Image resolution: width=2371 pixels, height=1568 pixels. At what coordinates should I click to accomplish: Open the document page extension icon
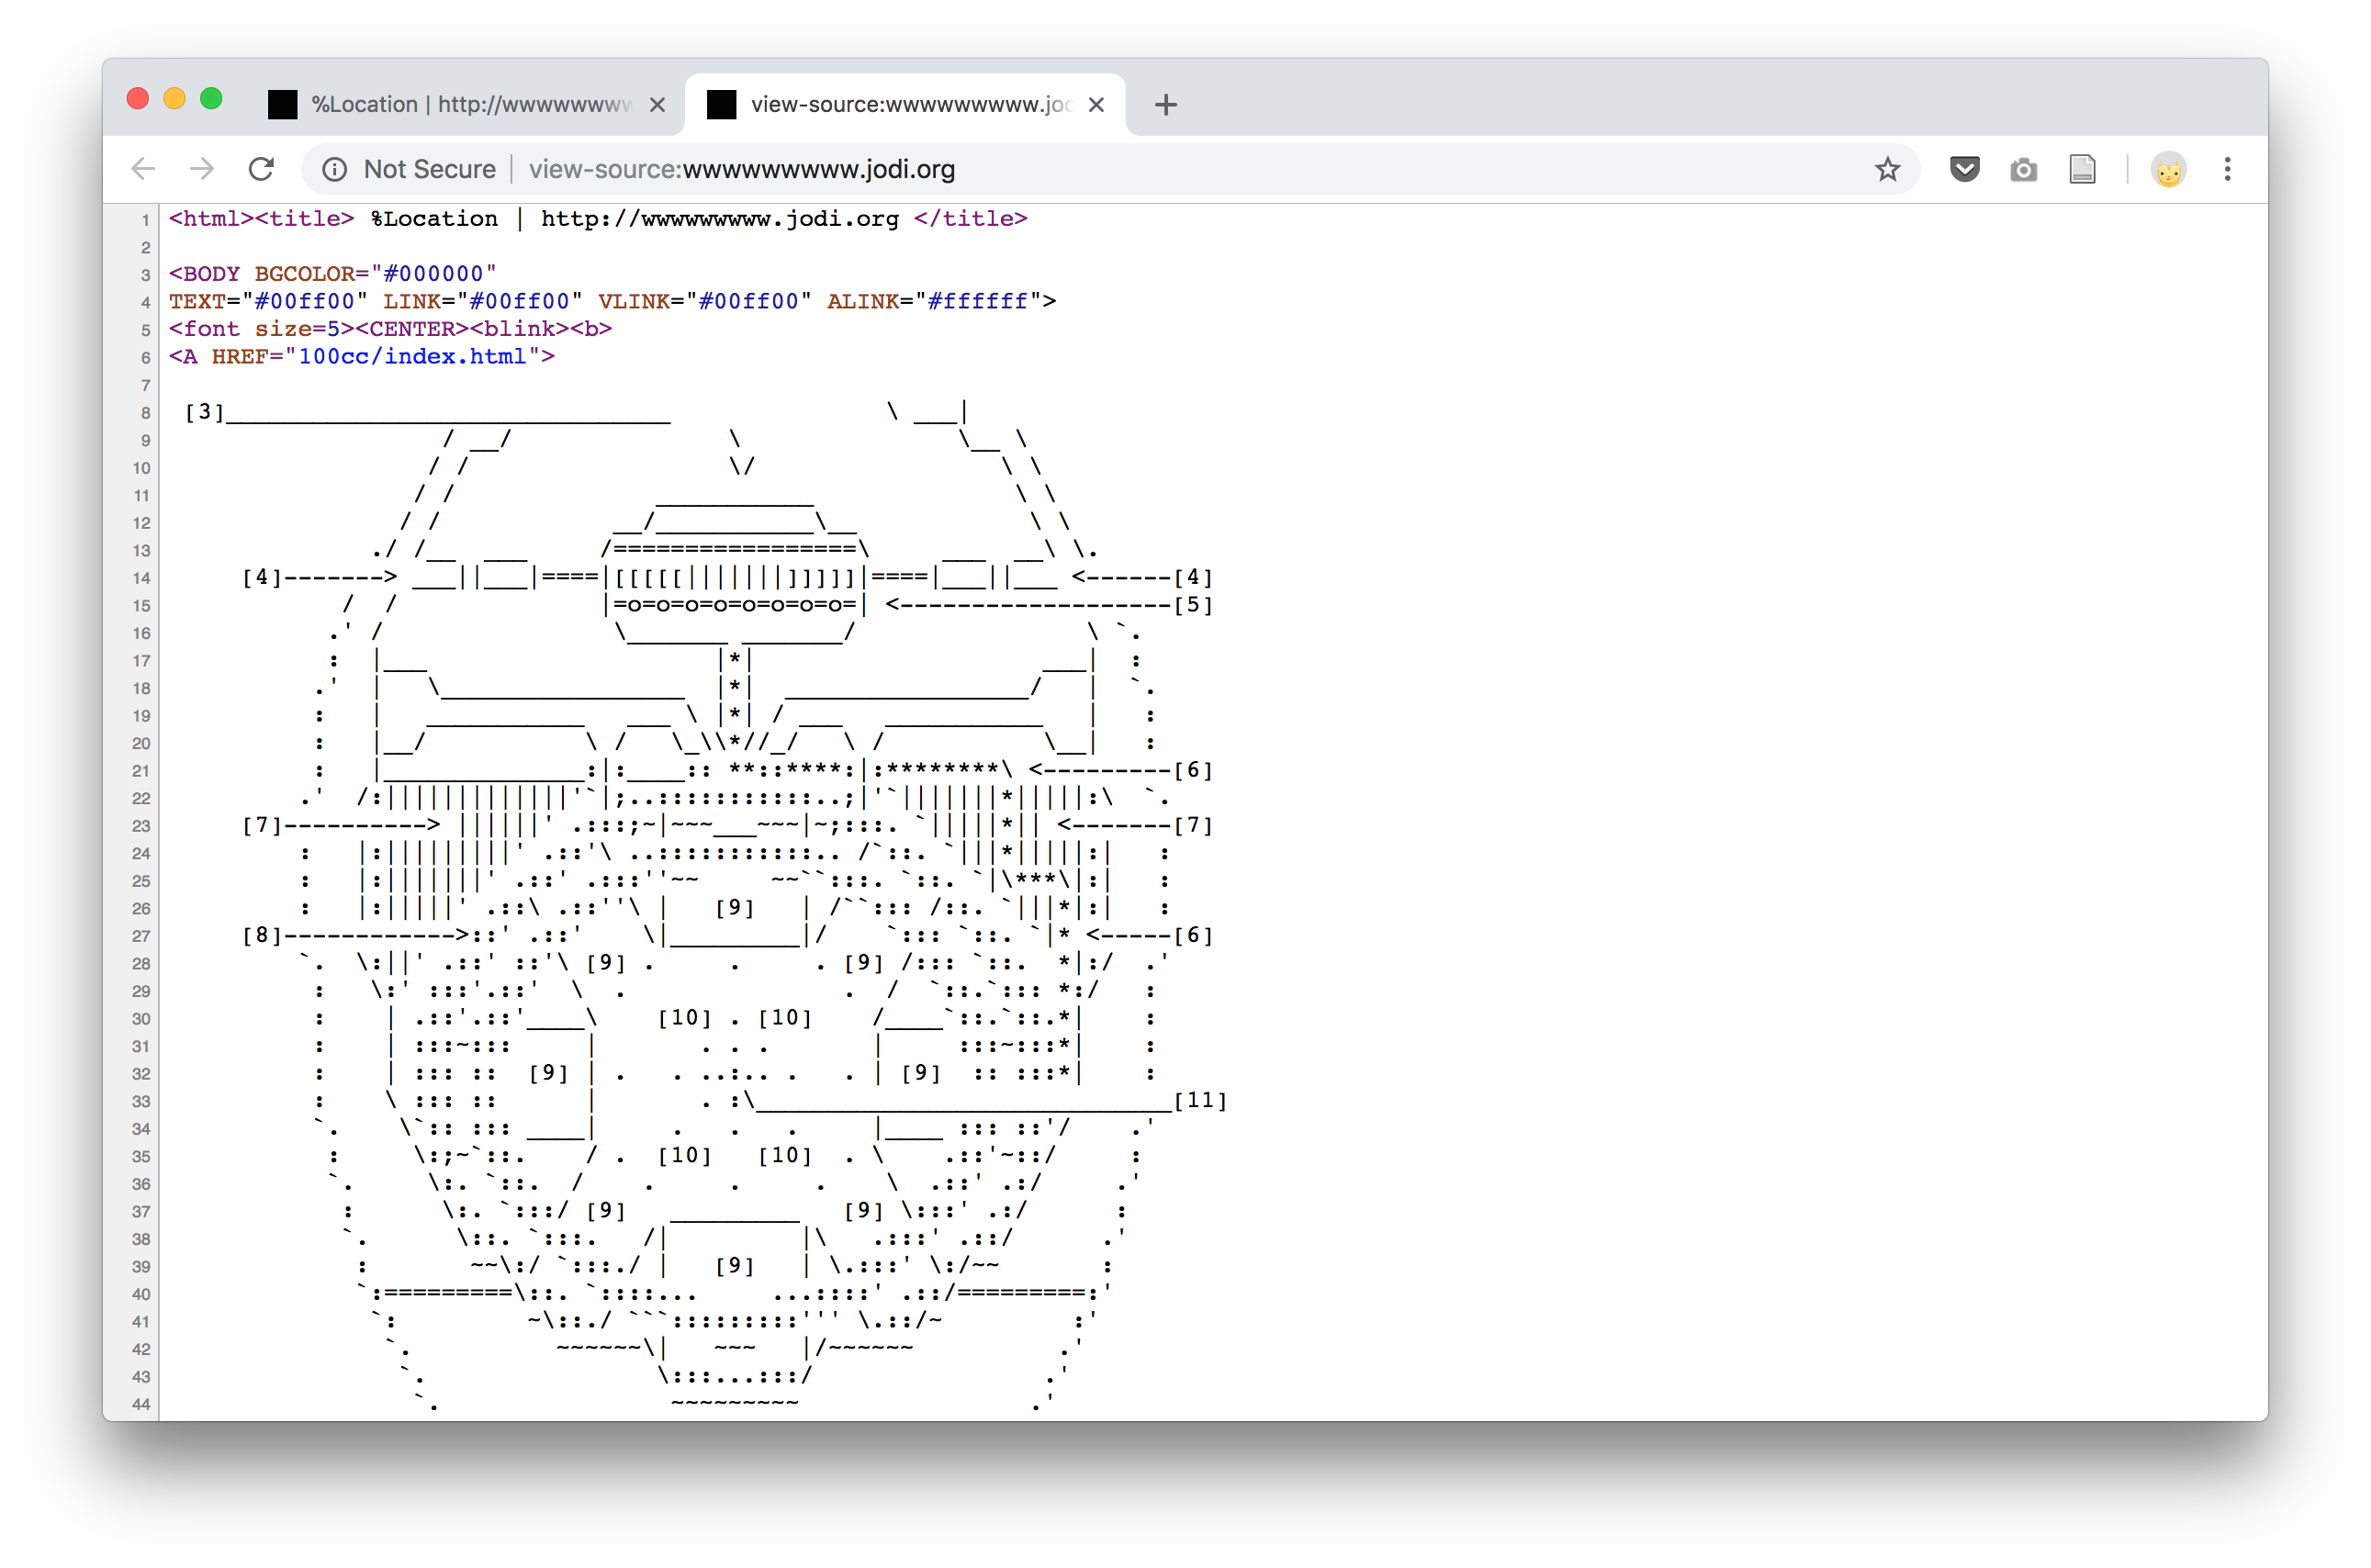[2082, 169]
